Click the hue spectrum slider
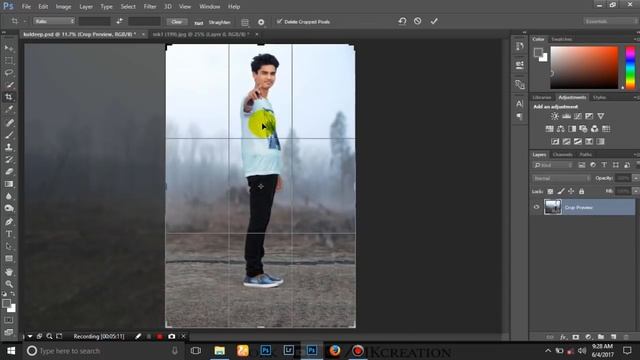 [x=631, y=67]
